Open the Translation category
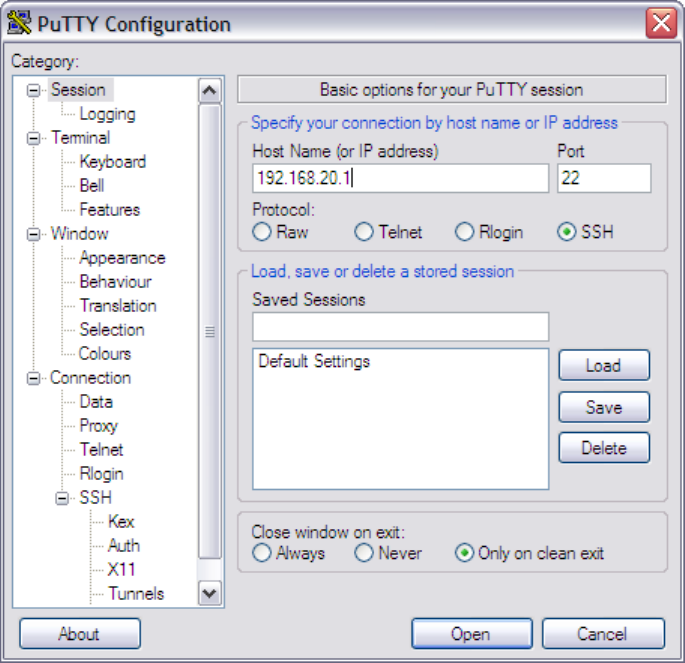The height and width of the screenshot is (663, 685). (x=118, y=306)
